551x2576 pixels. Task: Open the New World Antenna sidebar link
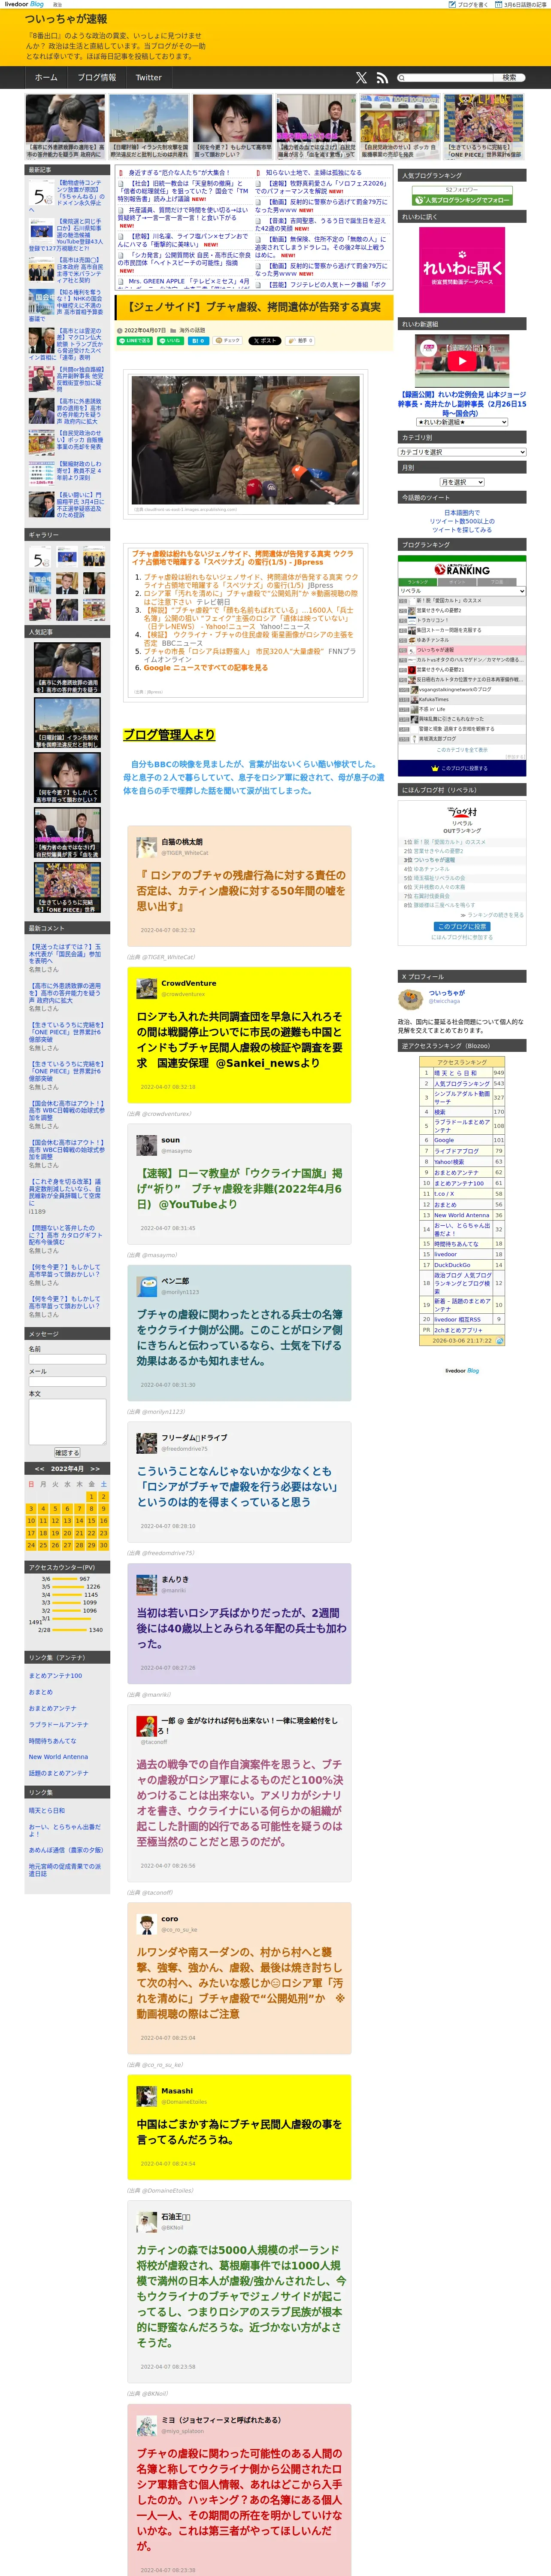[x=58, y=1757]
